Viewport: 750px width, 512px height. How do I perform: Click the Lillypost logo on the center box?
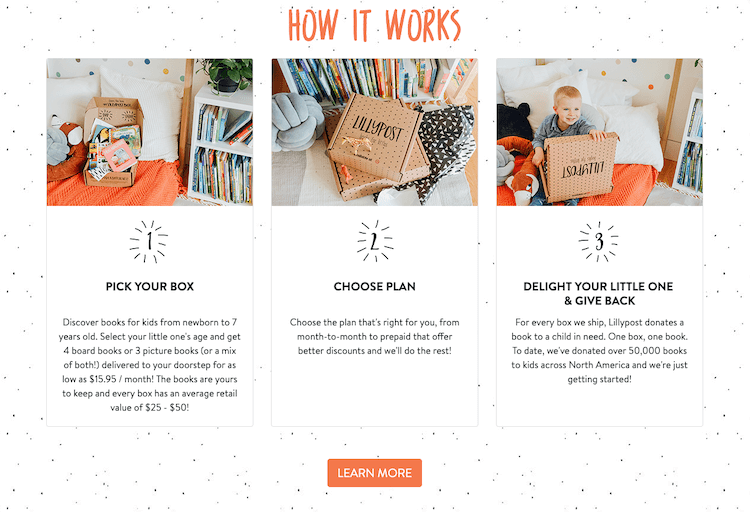(x=378, y=128)
